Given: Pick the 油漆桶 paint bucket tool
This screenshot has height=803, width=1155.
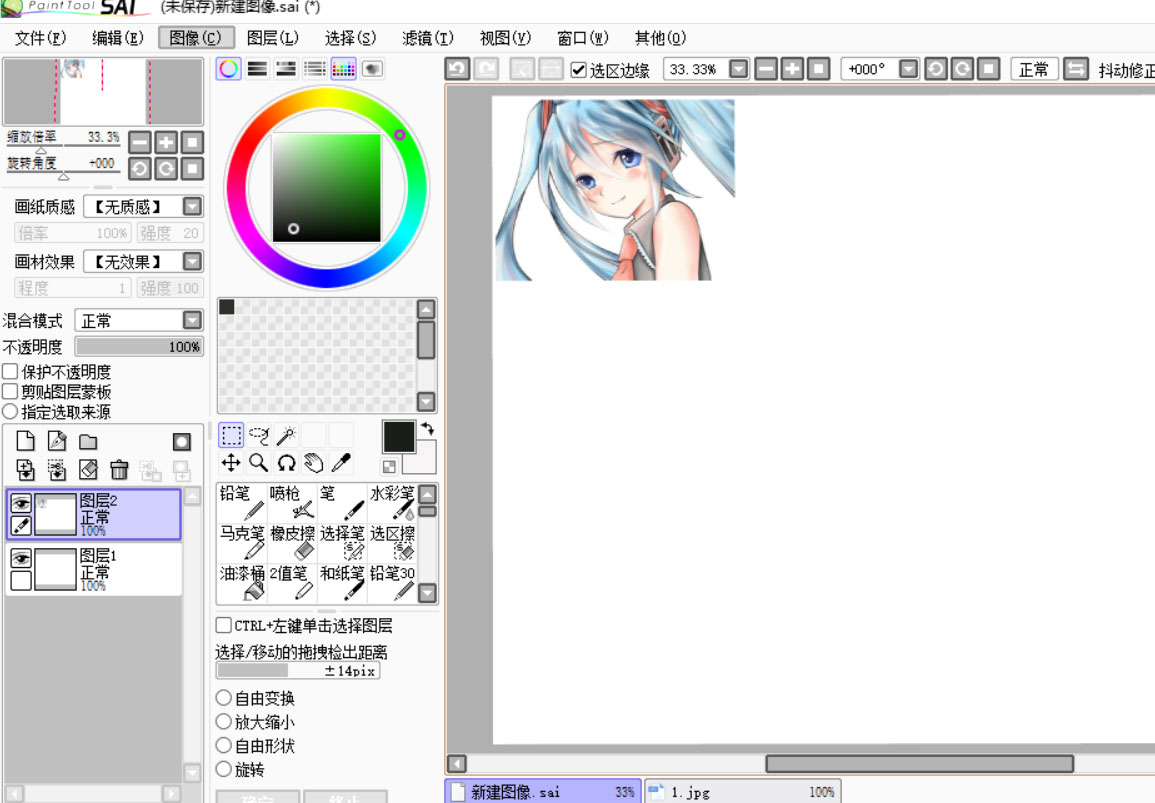Looking at the screenshot, I should [242, 583].
